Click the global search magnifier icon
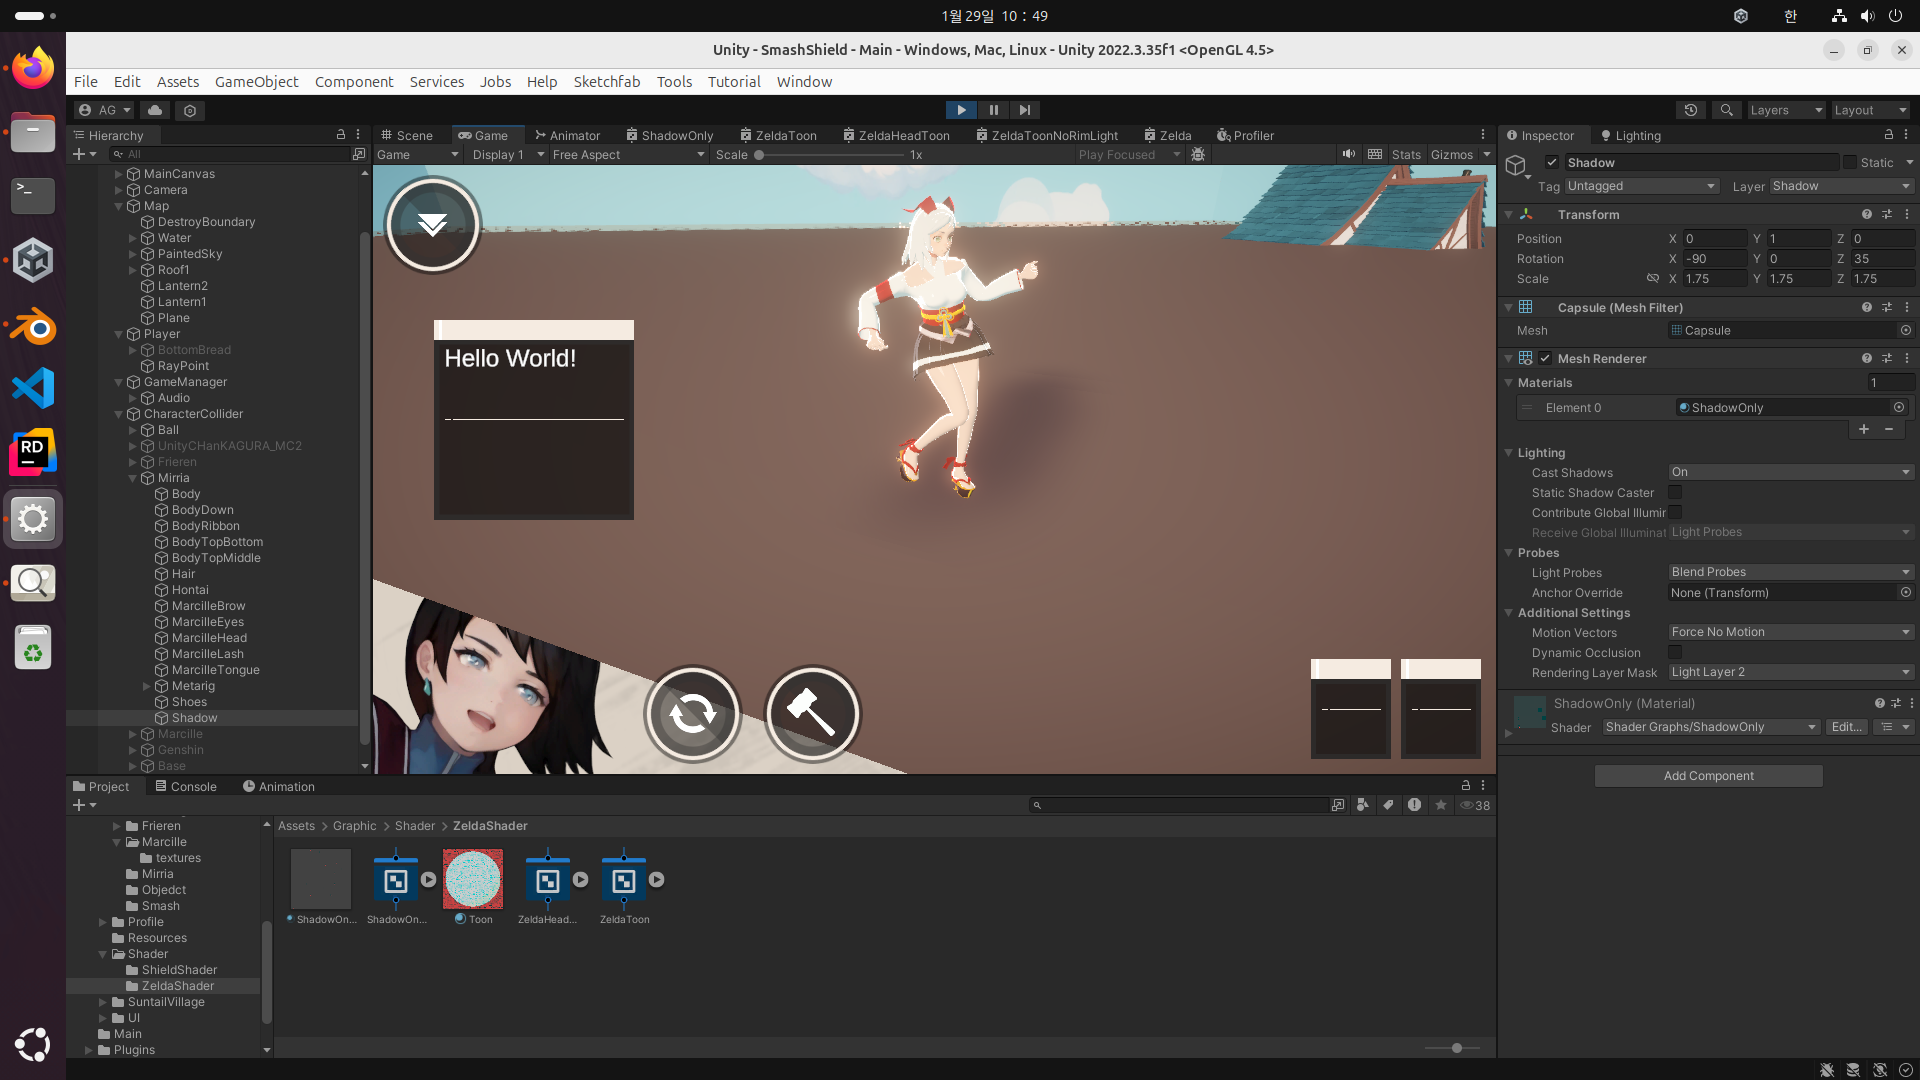The image size is (1920, 1080). click(x=1726, y=110)
